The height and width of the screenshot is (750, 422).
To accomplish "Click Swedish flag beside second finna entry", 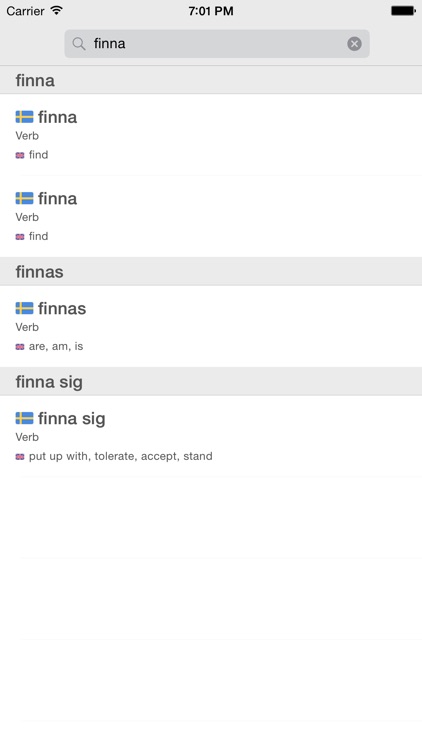I will (24, 198).
